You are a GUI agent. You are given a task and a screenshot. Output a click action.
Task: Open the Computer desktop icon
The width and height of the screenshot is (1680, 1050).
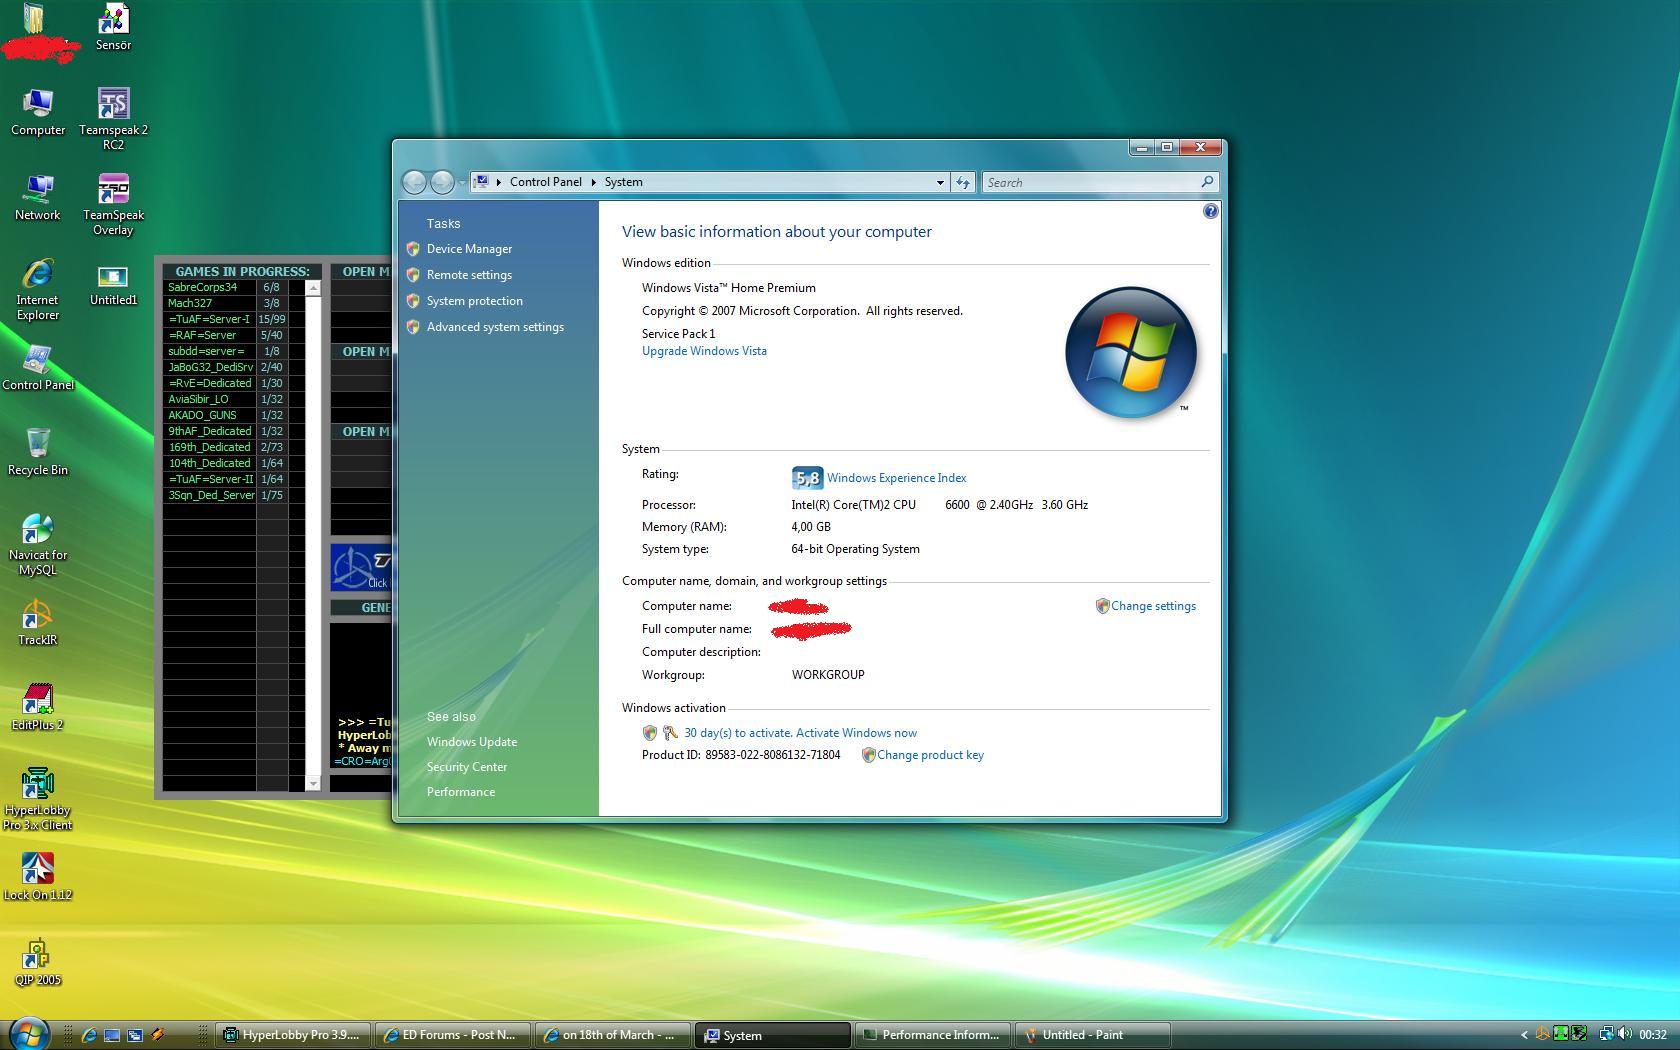[38, 112]
